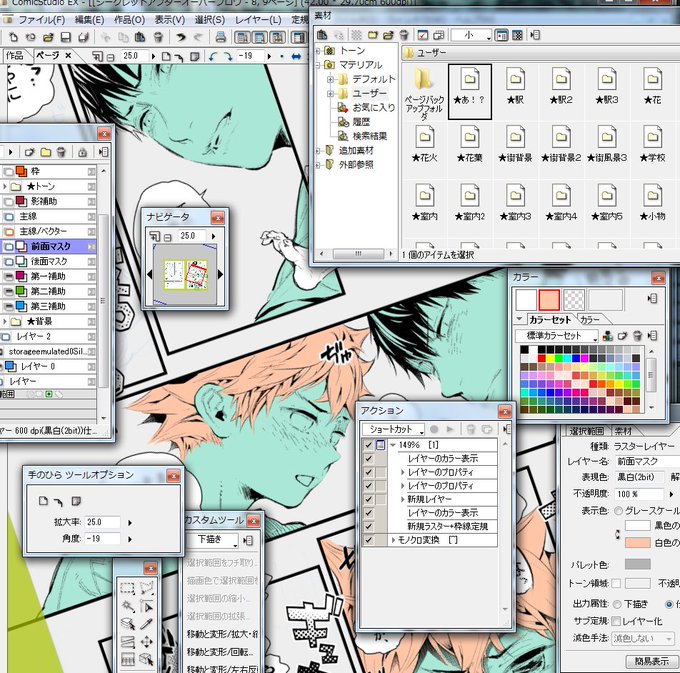Open 表示(V) menu
The width and height of the screenshot is (680, 673).
(170, 20)
